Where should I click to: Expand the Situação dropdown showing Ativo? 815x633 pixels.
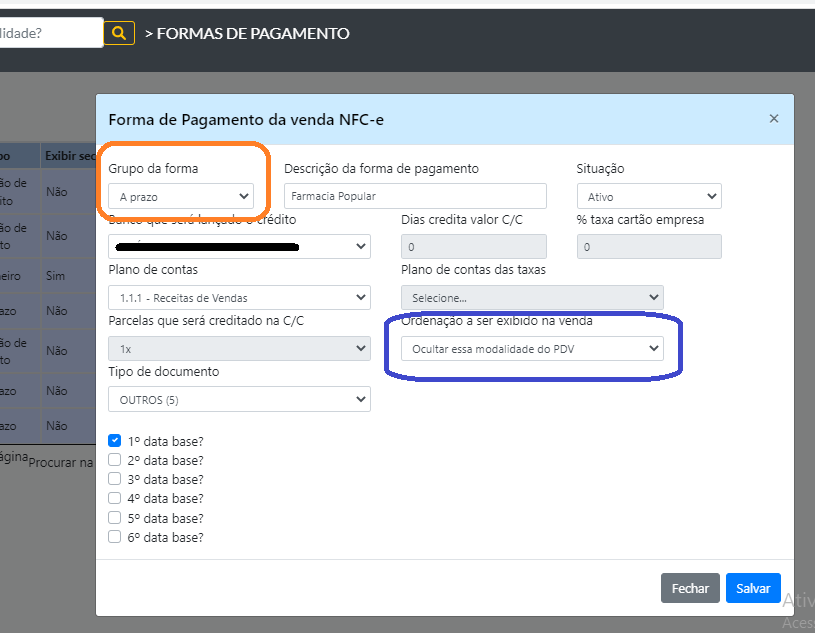pyautogui.click(x=649, y=197)
